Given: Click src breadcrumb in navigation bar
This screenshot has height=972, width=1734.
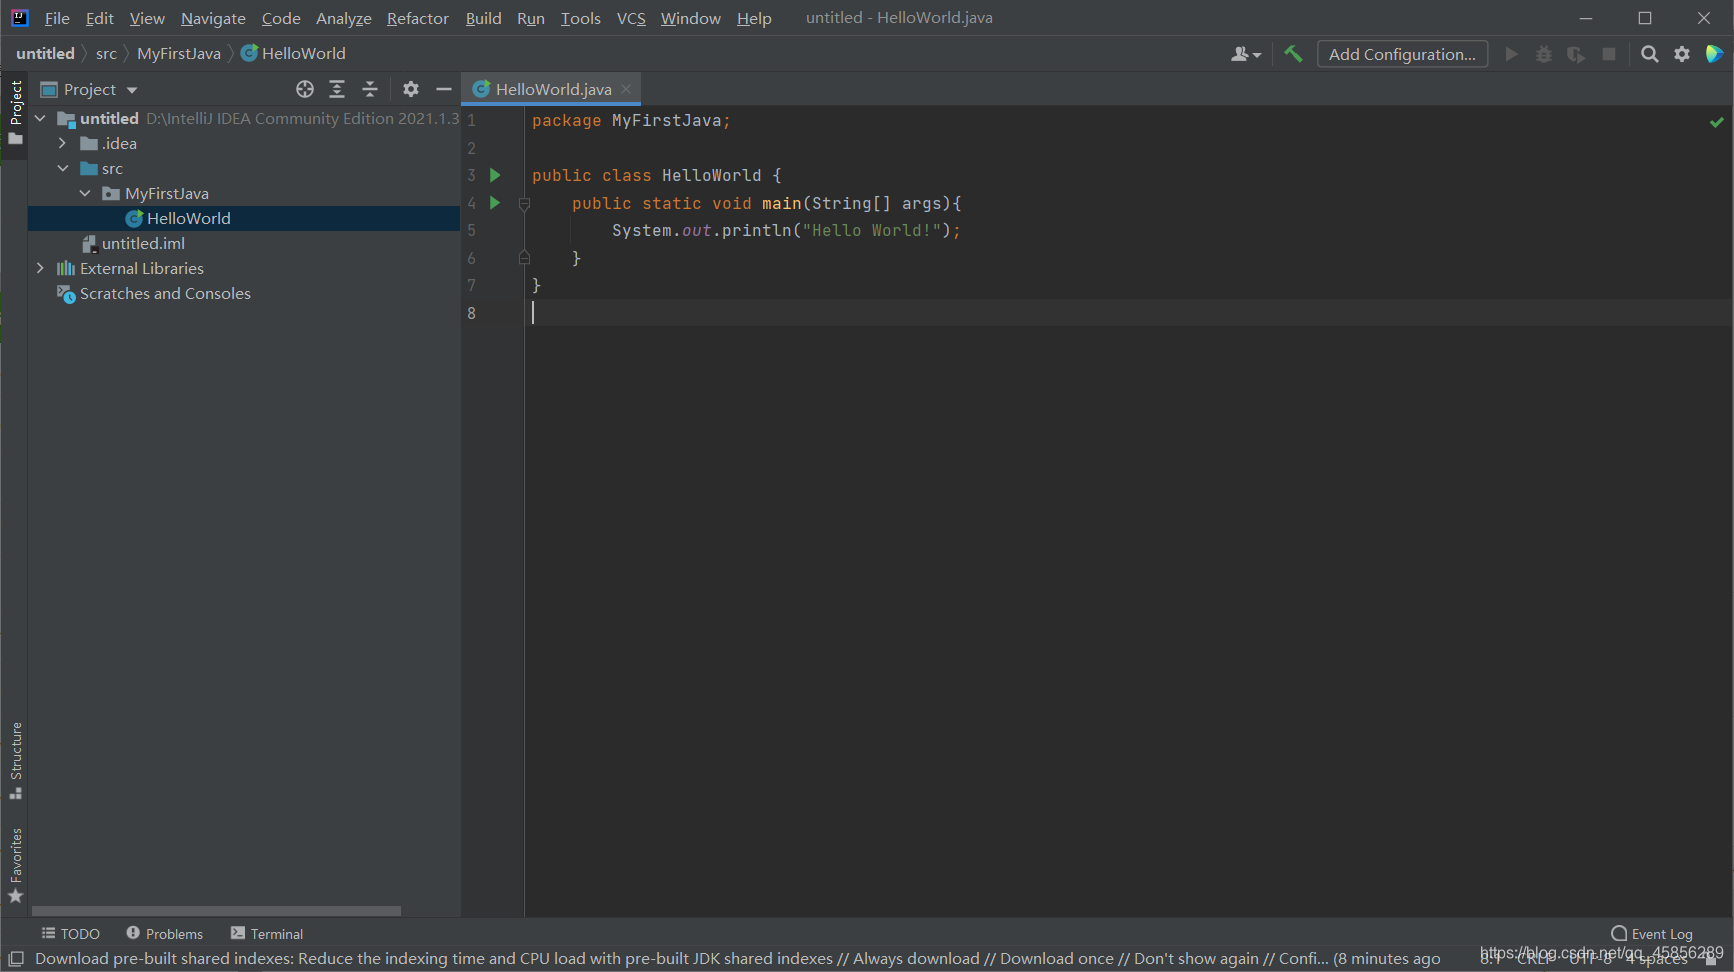Looking at the screenshot, I should [x=106, y=53].
